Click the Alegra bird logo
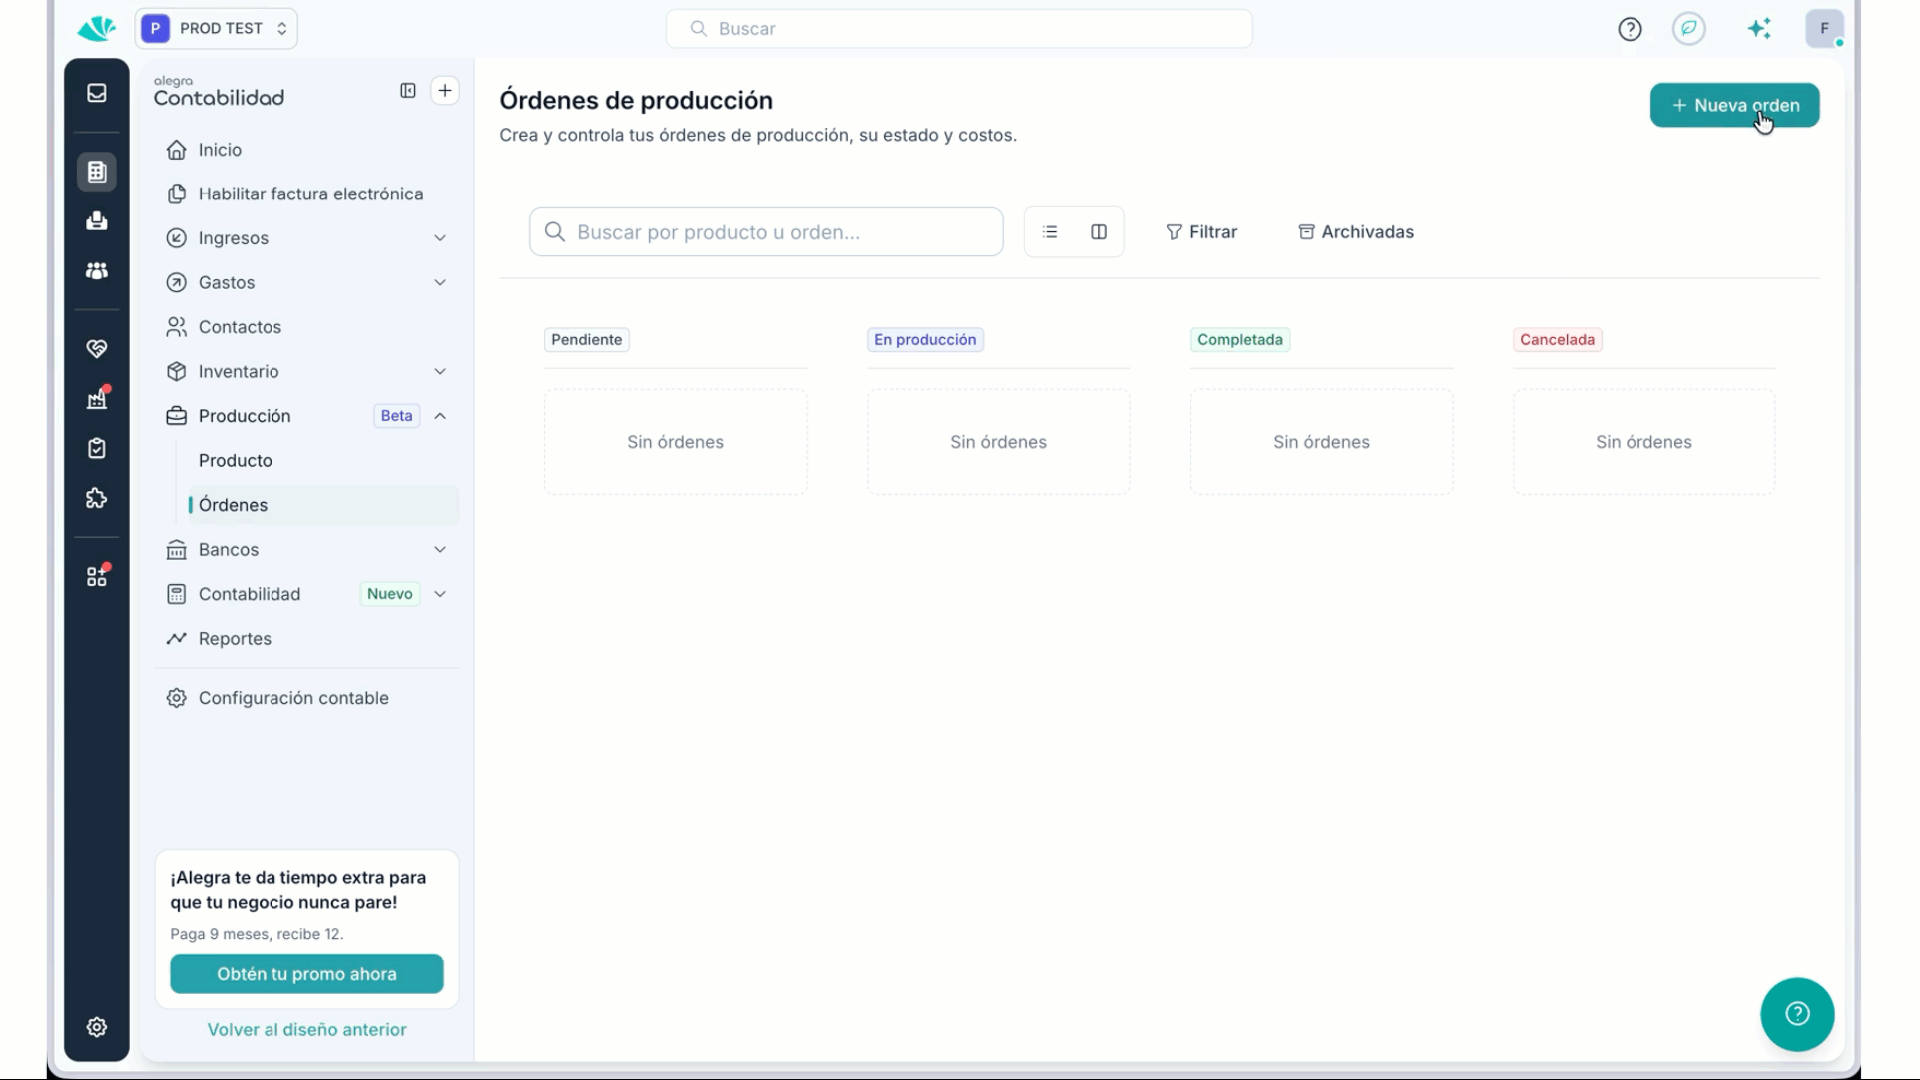The image size is (1920, 1080). tap(96, 29)
